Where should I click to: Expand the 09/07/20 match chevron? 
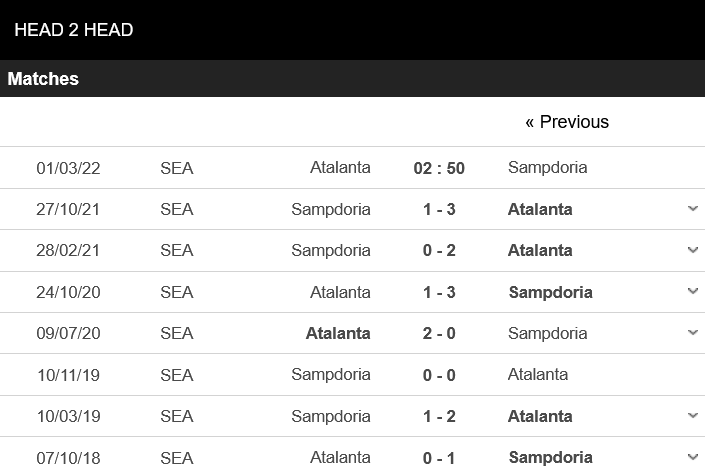pyautogui.click(x=693, y=333)
